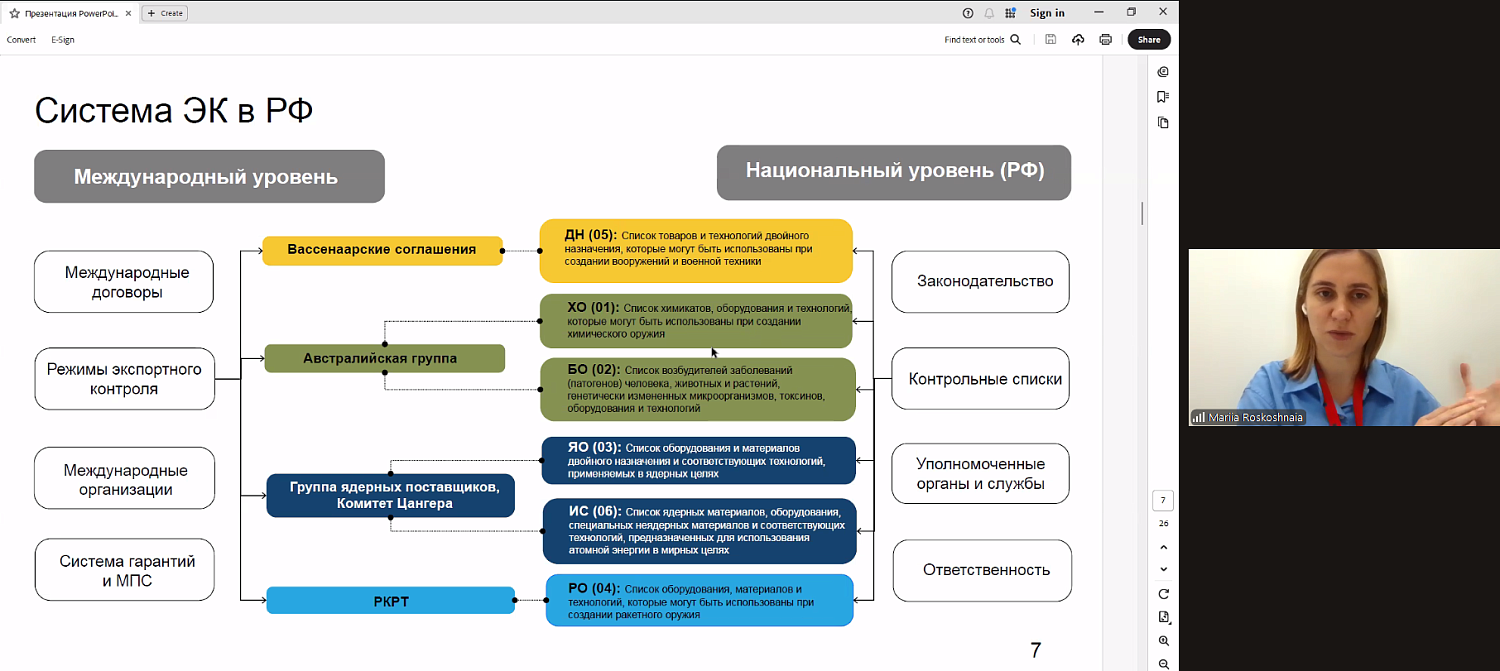Screen dimensions: 1500x671
Task: Open the Convert menu
Action: tap(21, 39)
